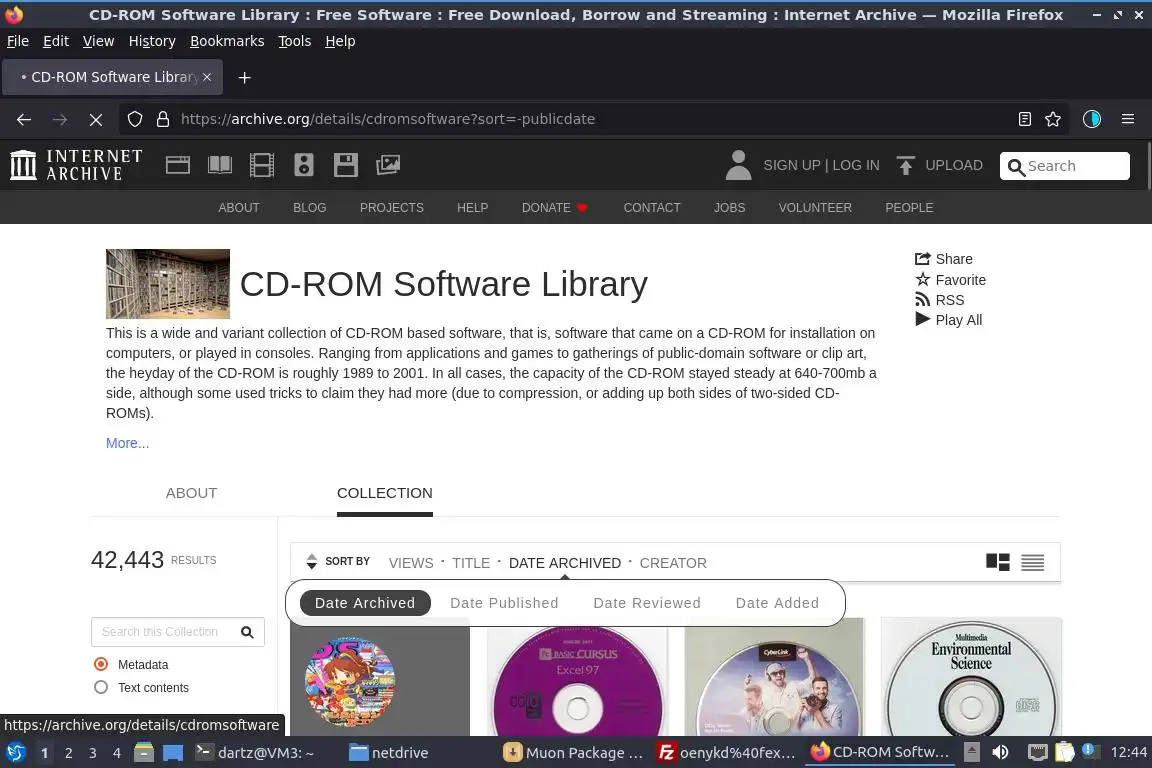Viewport: 1152px width, 768px height.
Task: Open the Edit menu
Action: [x=56, y=41]
